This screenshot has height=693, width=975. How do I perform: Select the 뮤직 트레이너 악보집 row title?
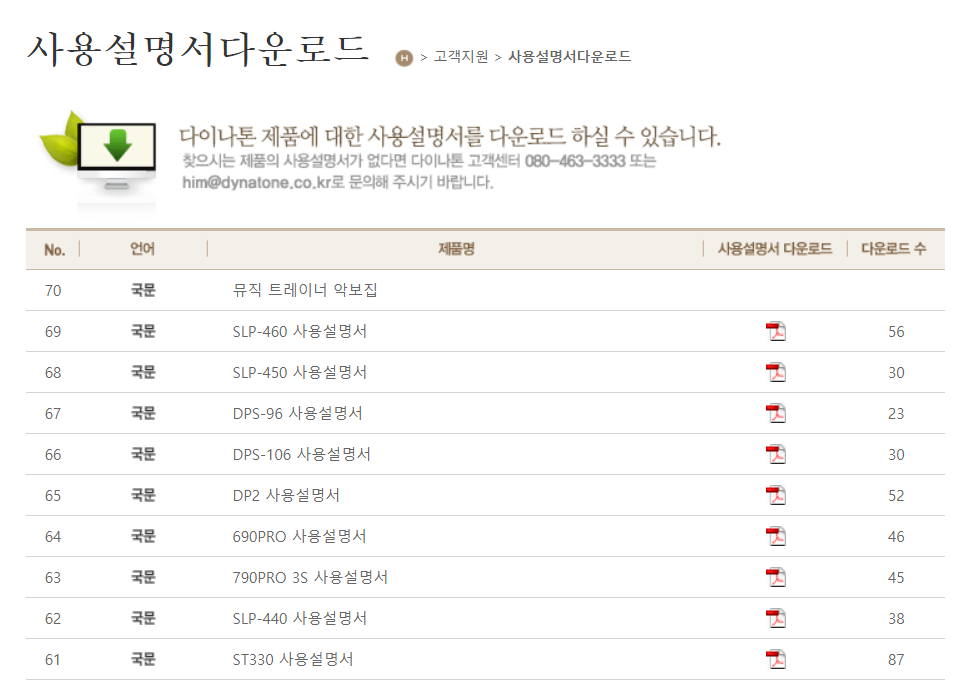pos(305,290)
